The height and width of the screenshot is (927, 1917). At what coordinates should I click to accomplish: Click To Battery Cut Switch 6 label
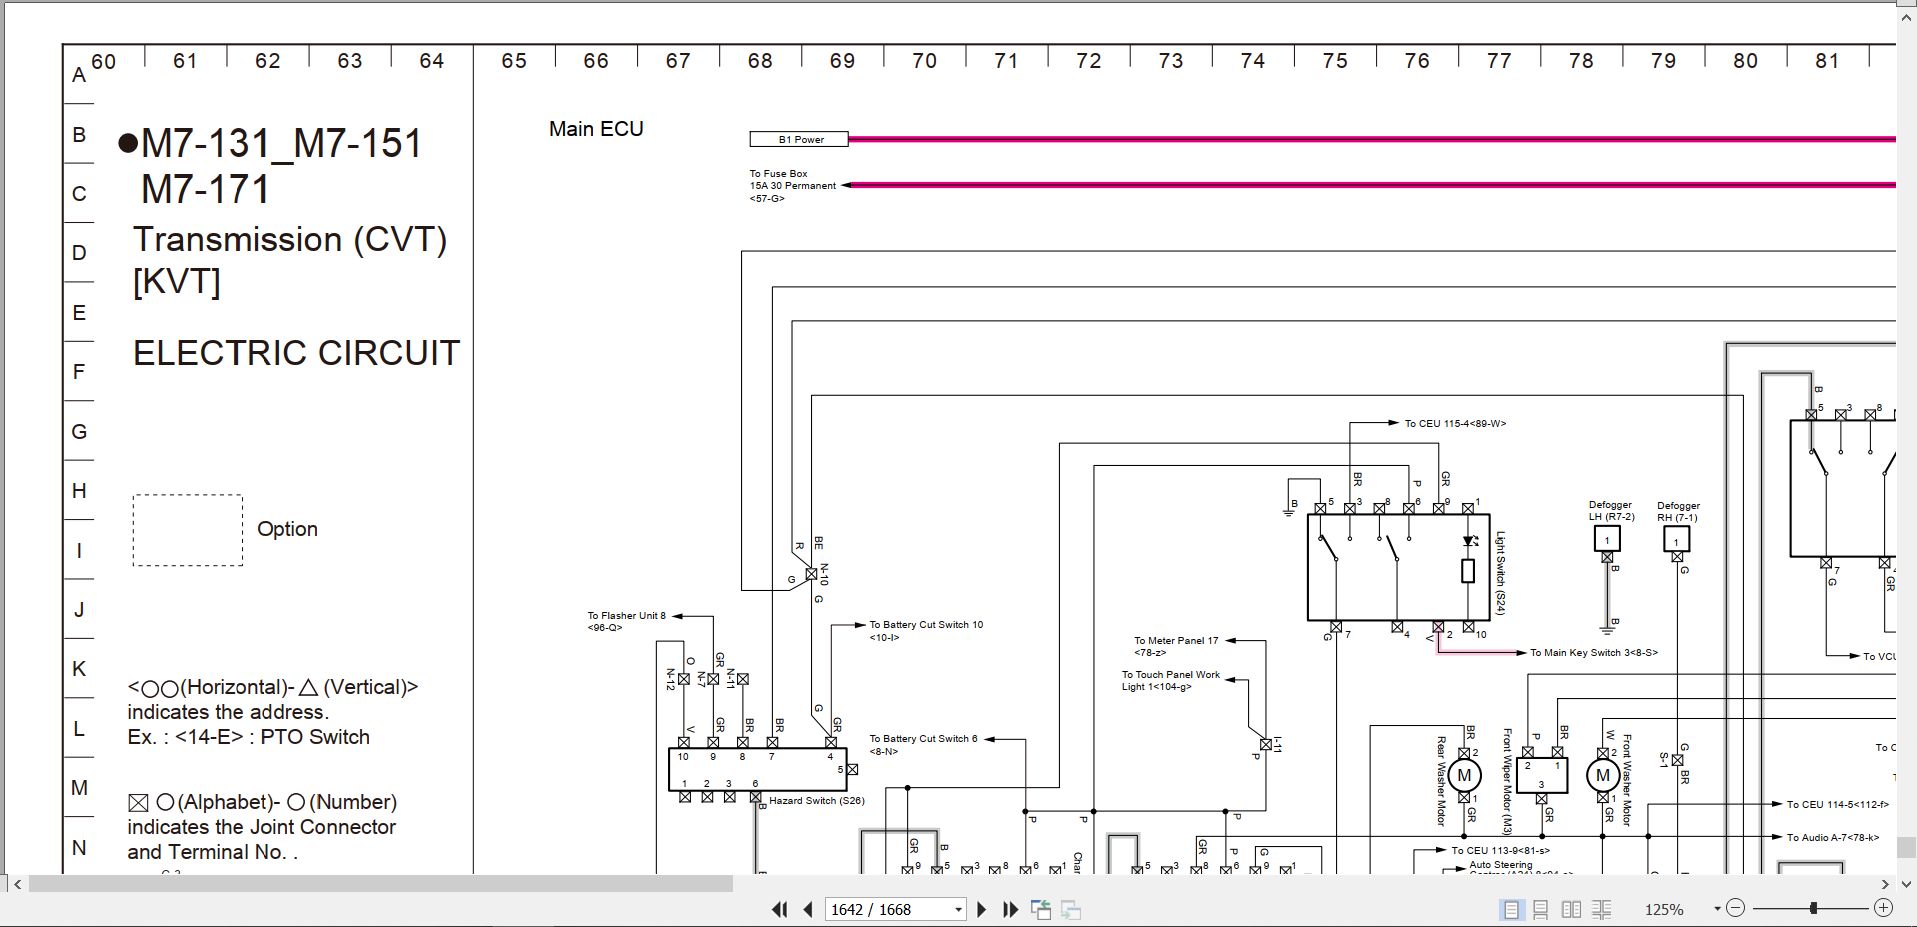click(x=923, y=739)
